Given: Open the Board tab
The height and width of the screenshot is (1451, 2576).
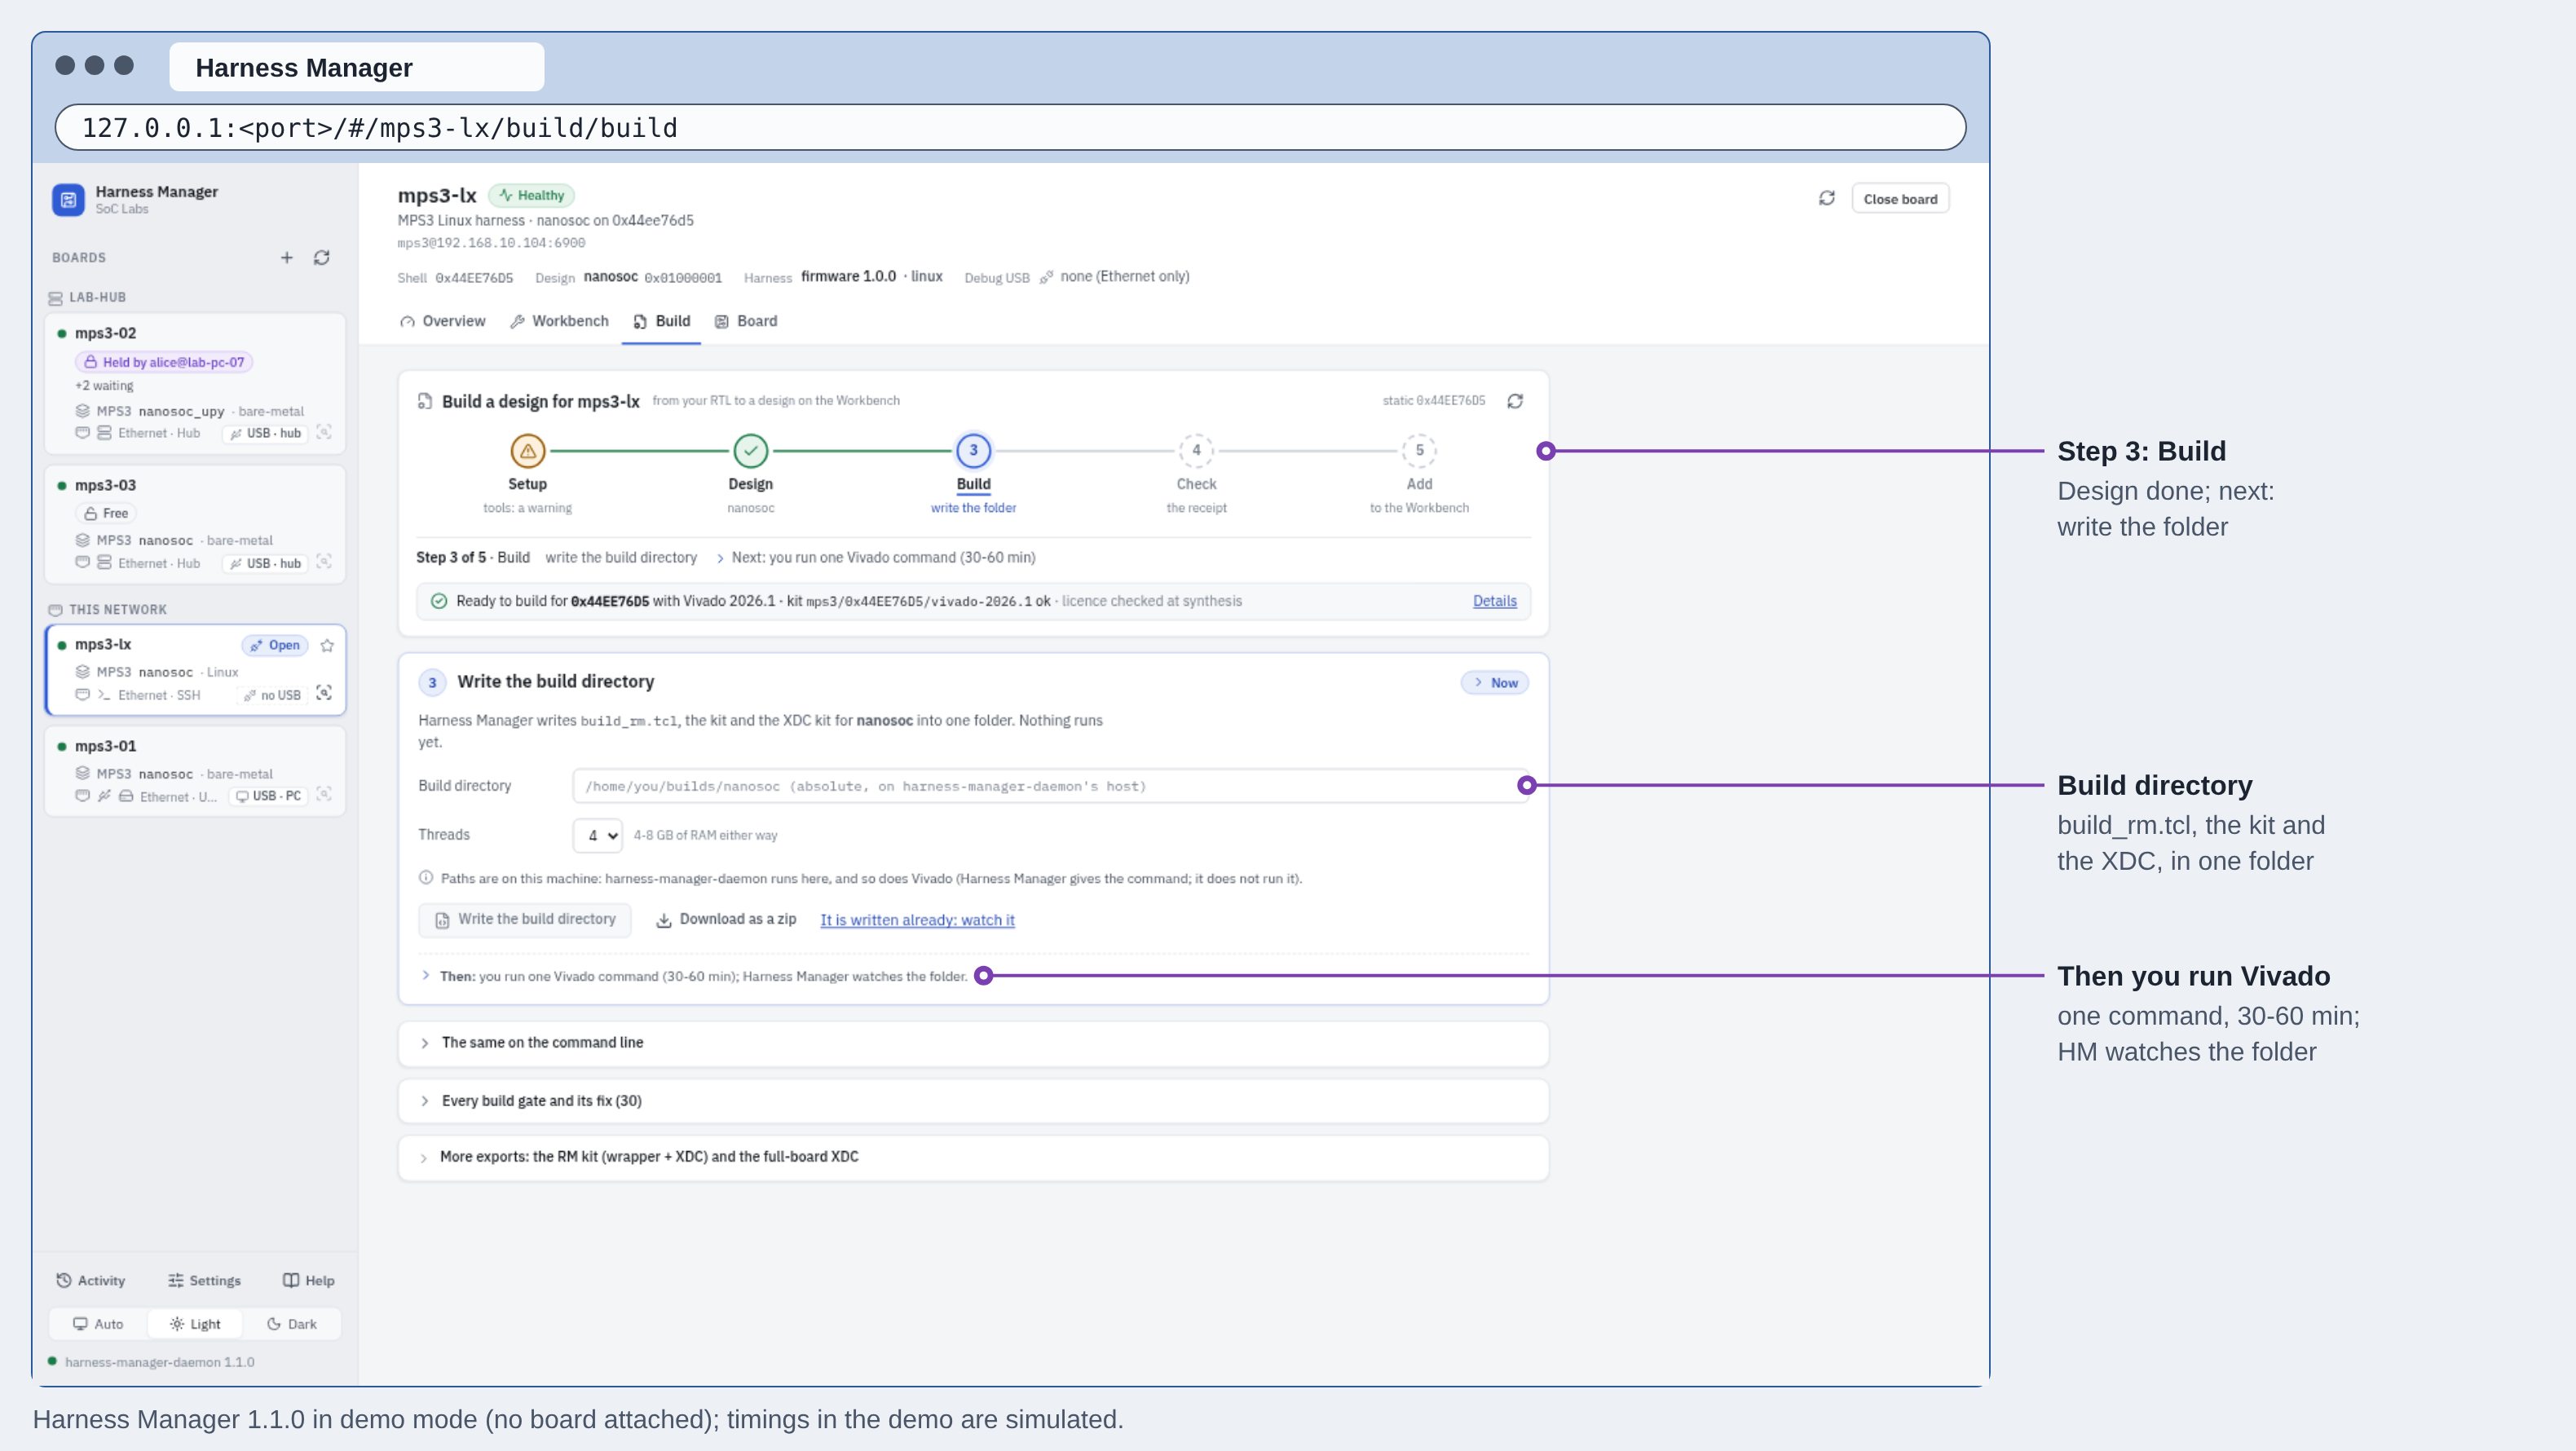Looking at the screenshot, I should pos(746,321).
